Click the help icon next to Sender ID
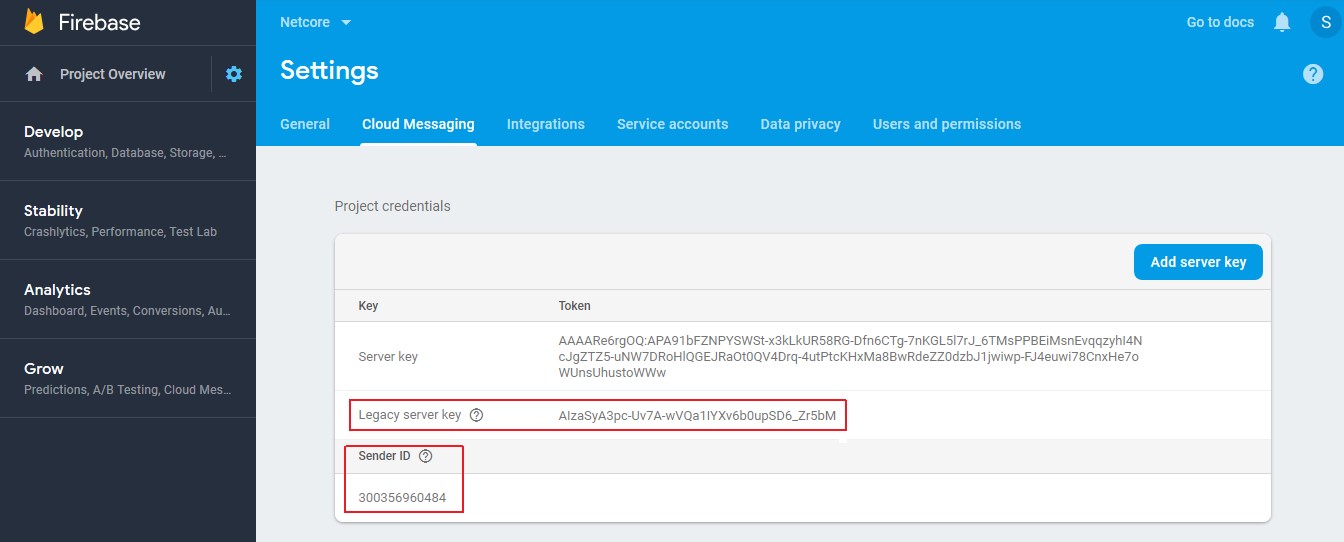 coord(426,456)
